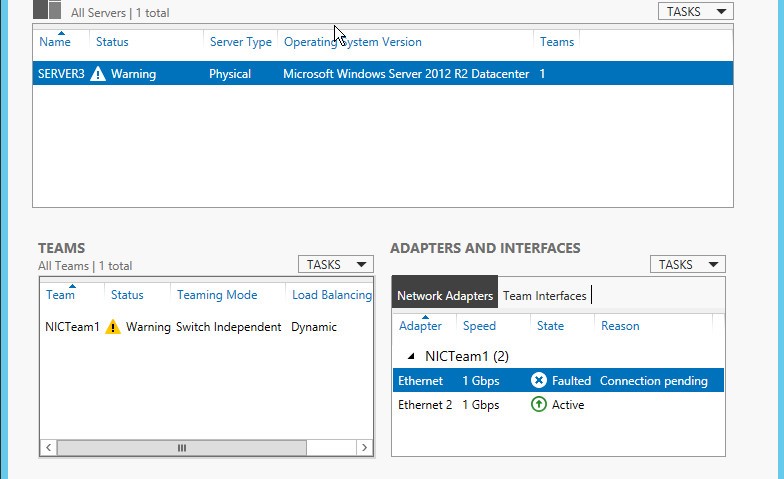Click the NICTeam1 warning triangle icon
This screenshot has height=479, width=784.
point(113,327)
